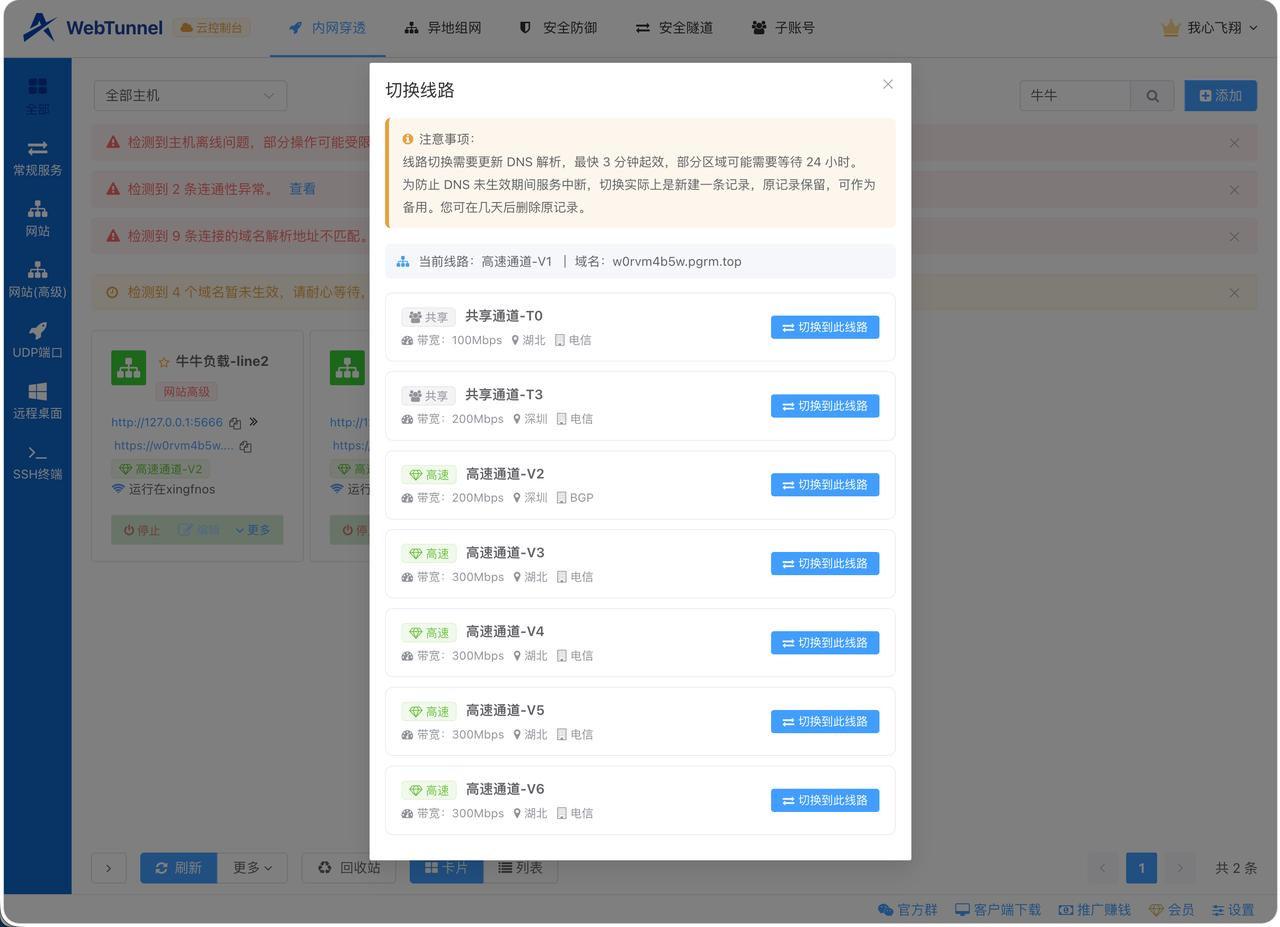
Task: Switch to the 高速通道-V6 line
Action: pyautogui.click(x=825, y=800)
